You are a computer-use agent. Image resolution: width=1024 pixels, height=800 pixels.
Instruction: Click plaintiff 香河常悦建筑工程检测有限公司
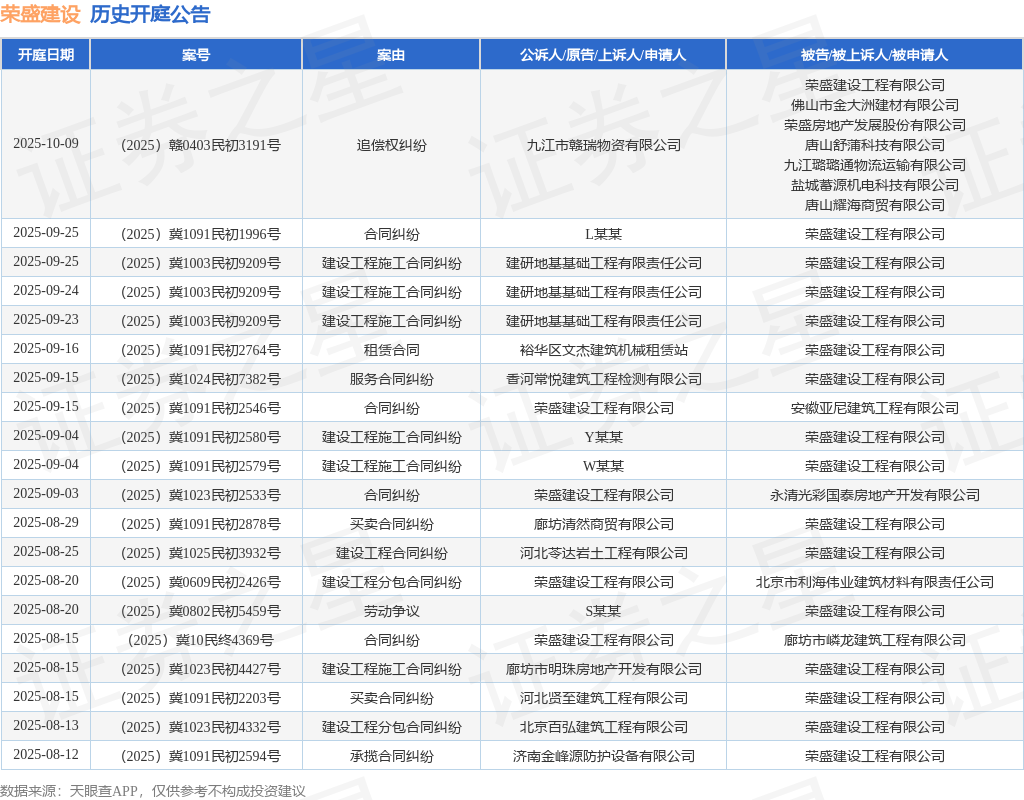coord(603,379)
